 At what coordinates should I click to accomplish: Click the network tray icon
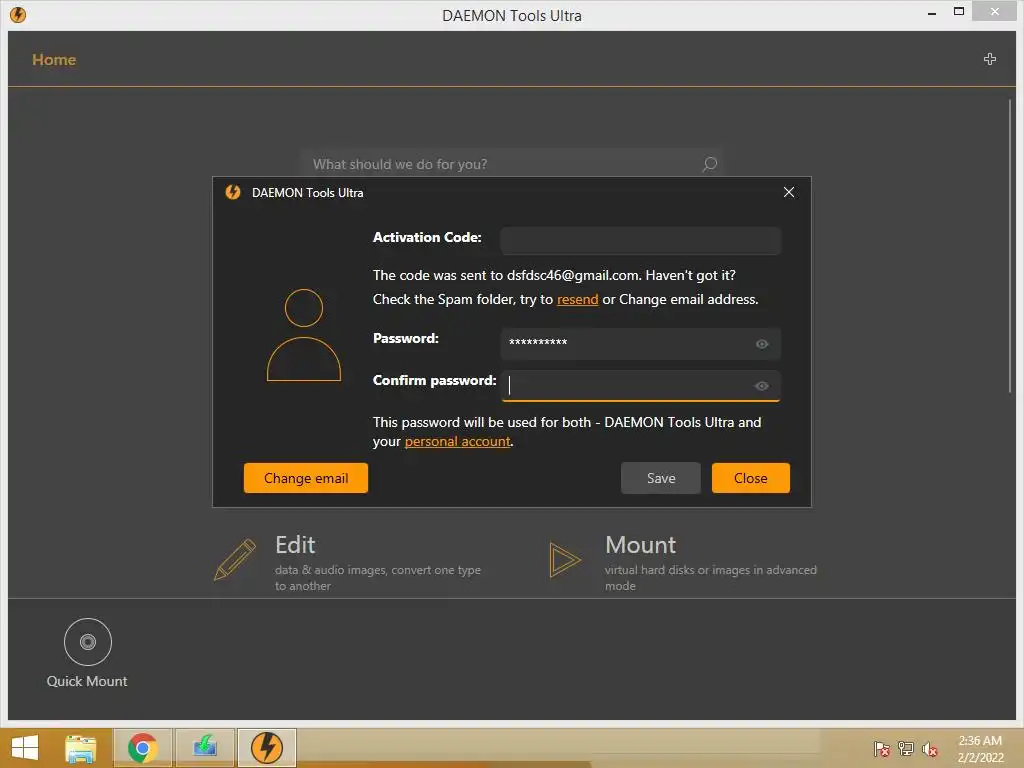click(x=906, y=748)
